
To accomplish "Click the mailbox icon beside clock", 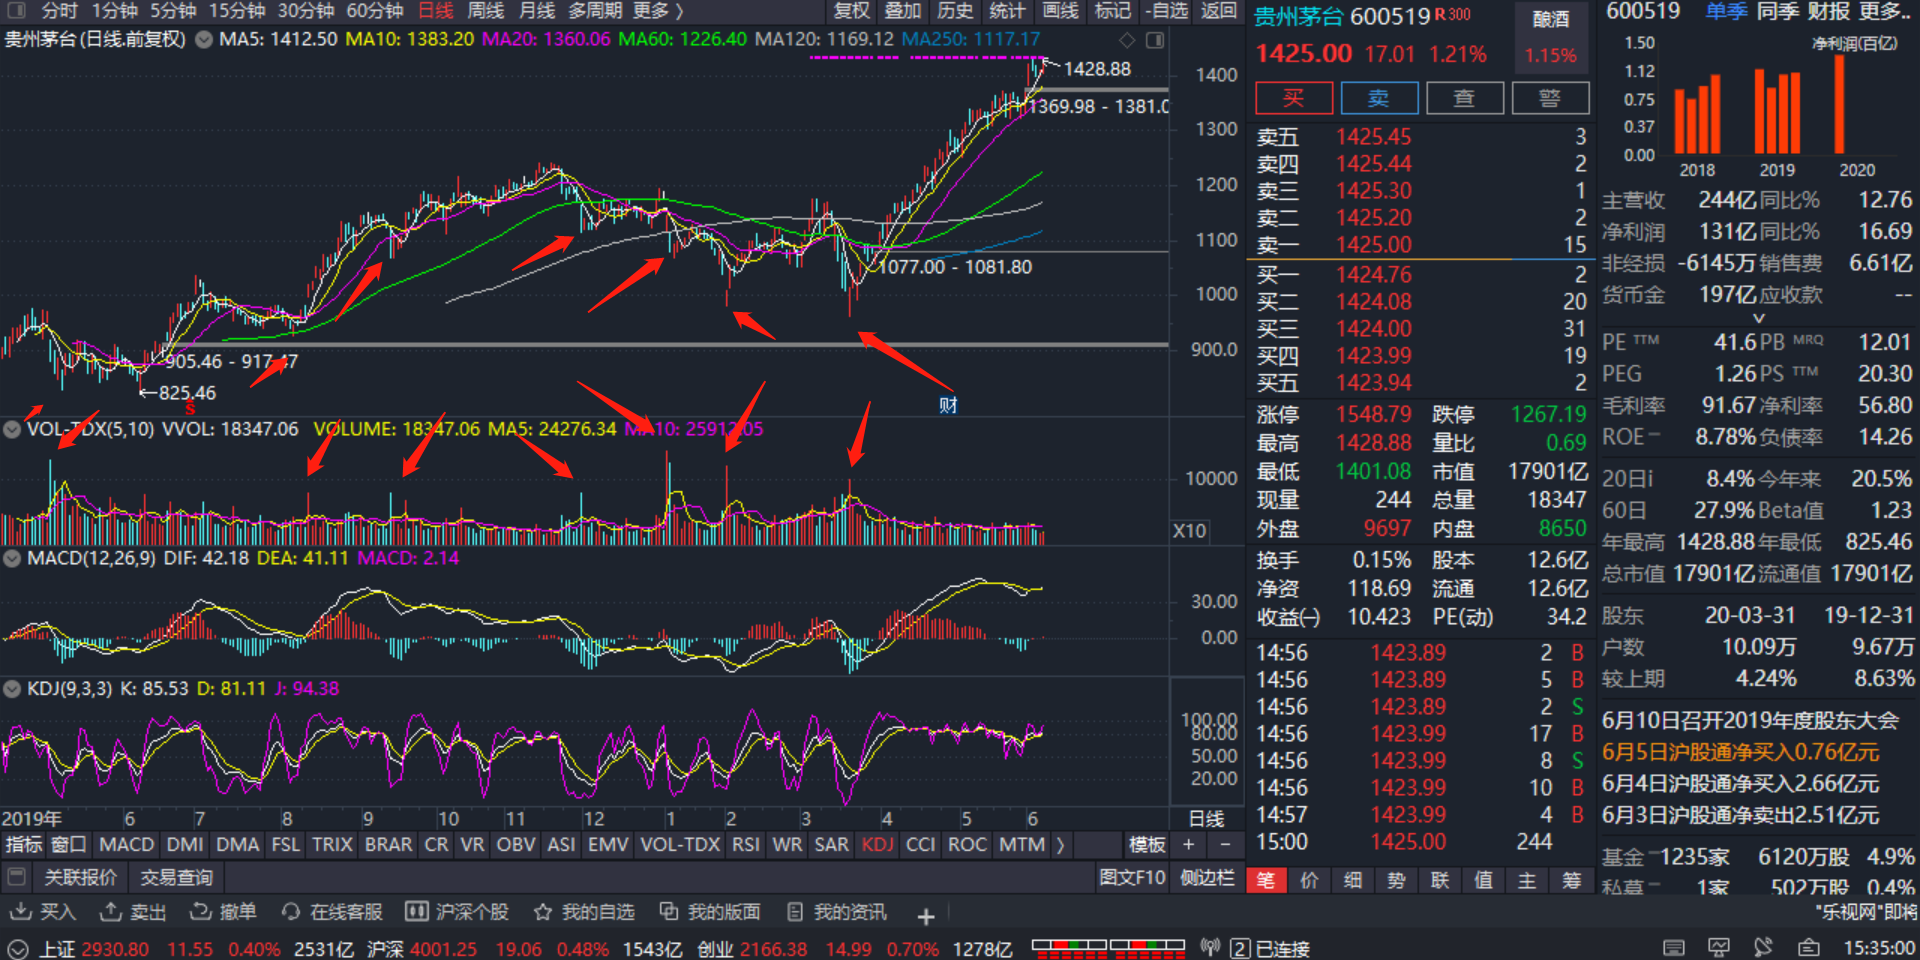I will (1808, 947).
